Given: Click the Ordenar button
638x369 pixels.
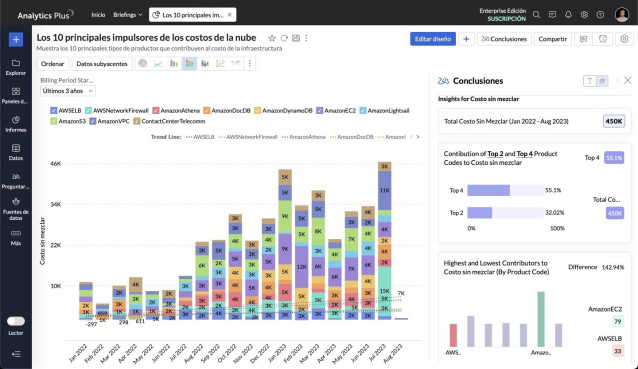Looking at the screenshot, I should tap(52, 64).
